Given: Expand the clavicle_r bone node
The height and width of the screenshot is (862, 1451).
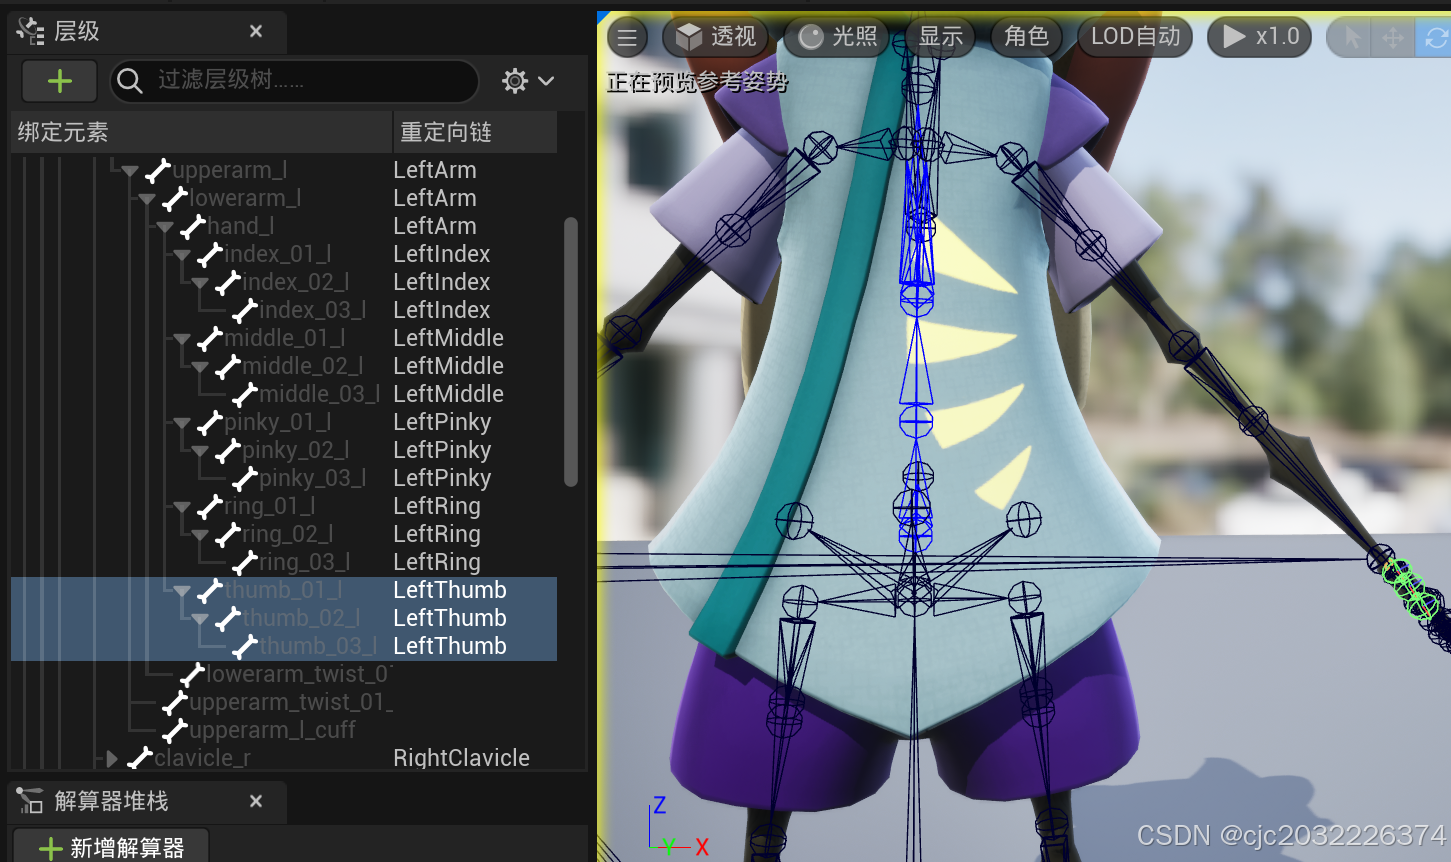Looking at the screenshot, I should (x=112, y=759).
